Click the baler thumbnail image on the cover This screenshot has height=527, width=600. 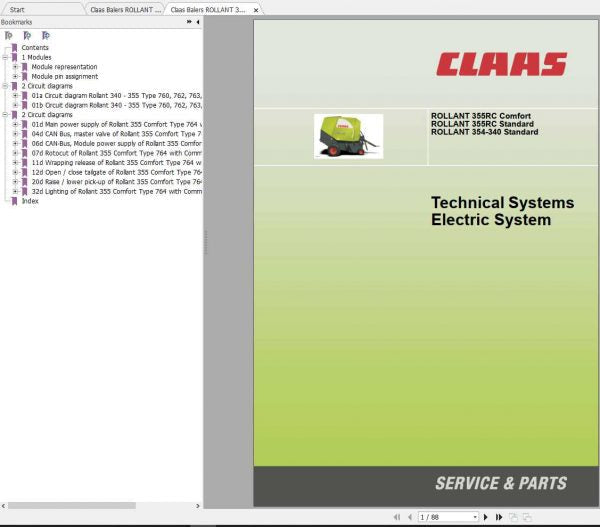(x=348, y=136)
